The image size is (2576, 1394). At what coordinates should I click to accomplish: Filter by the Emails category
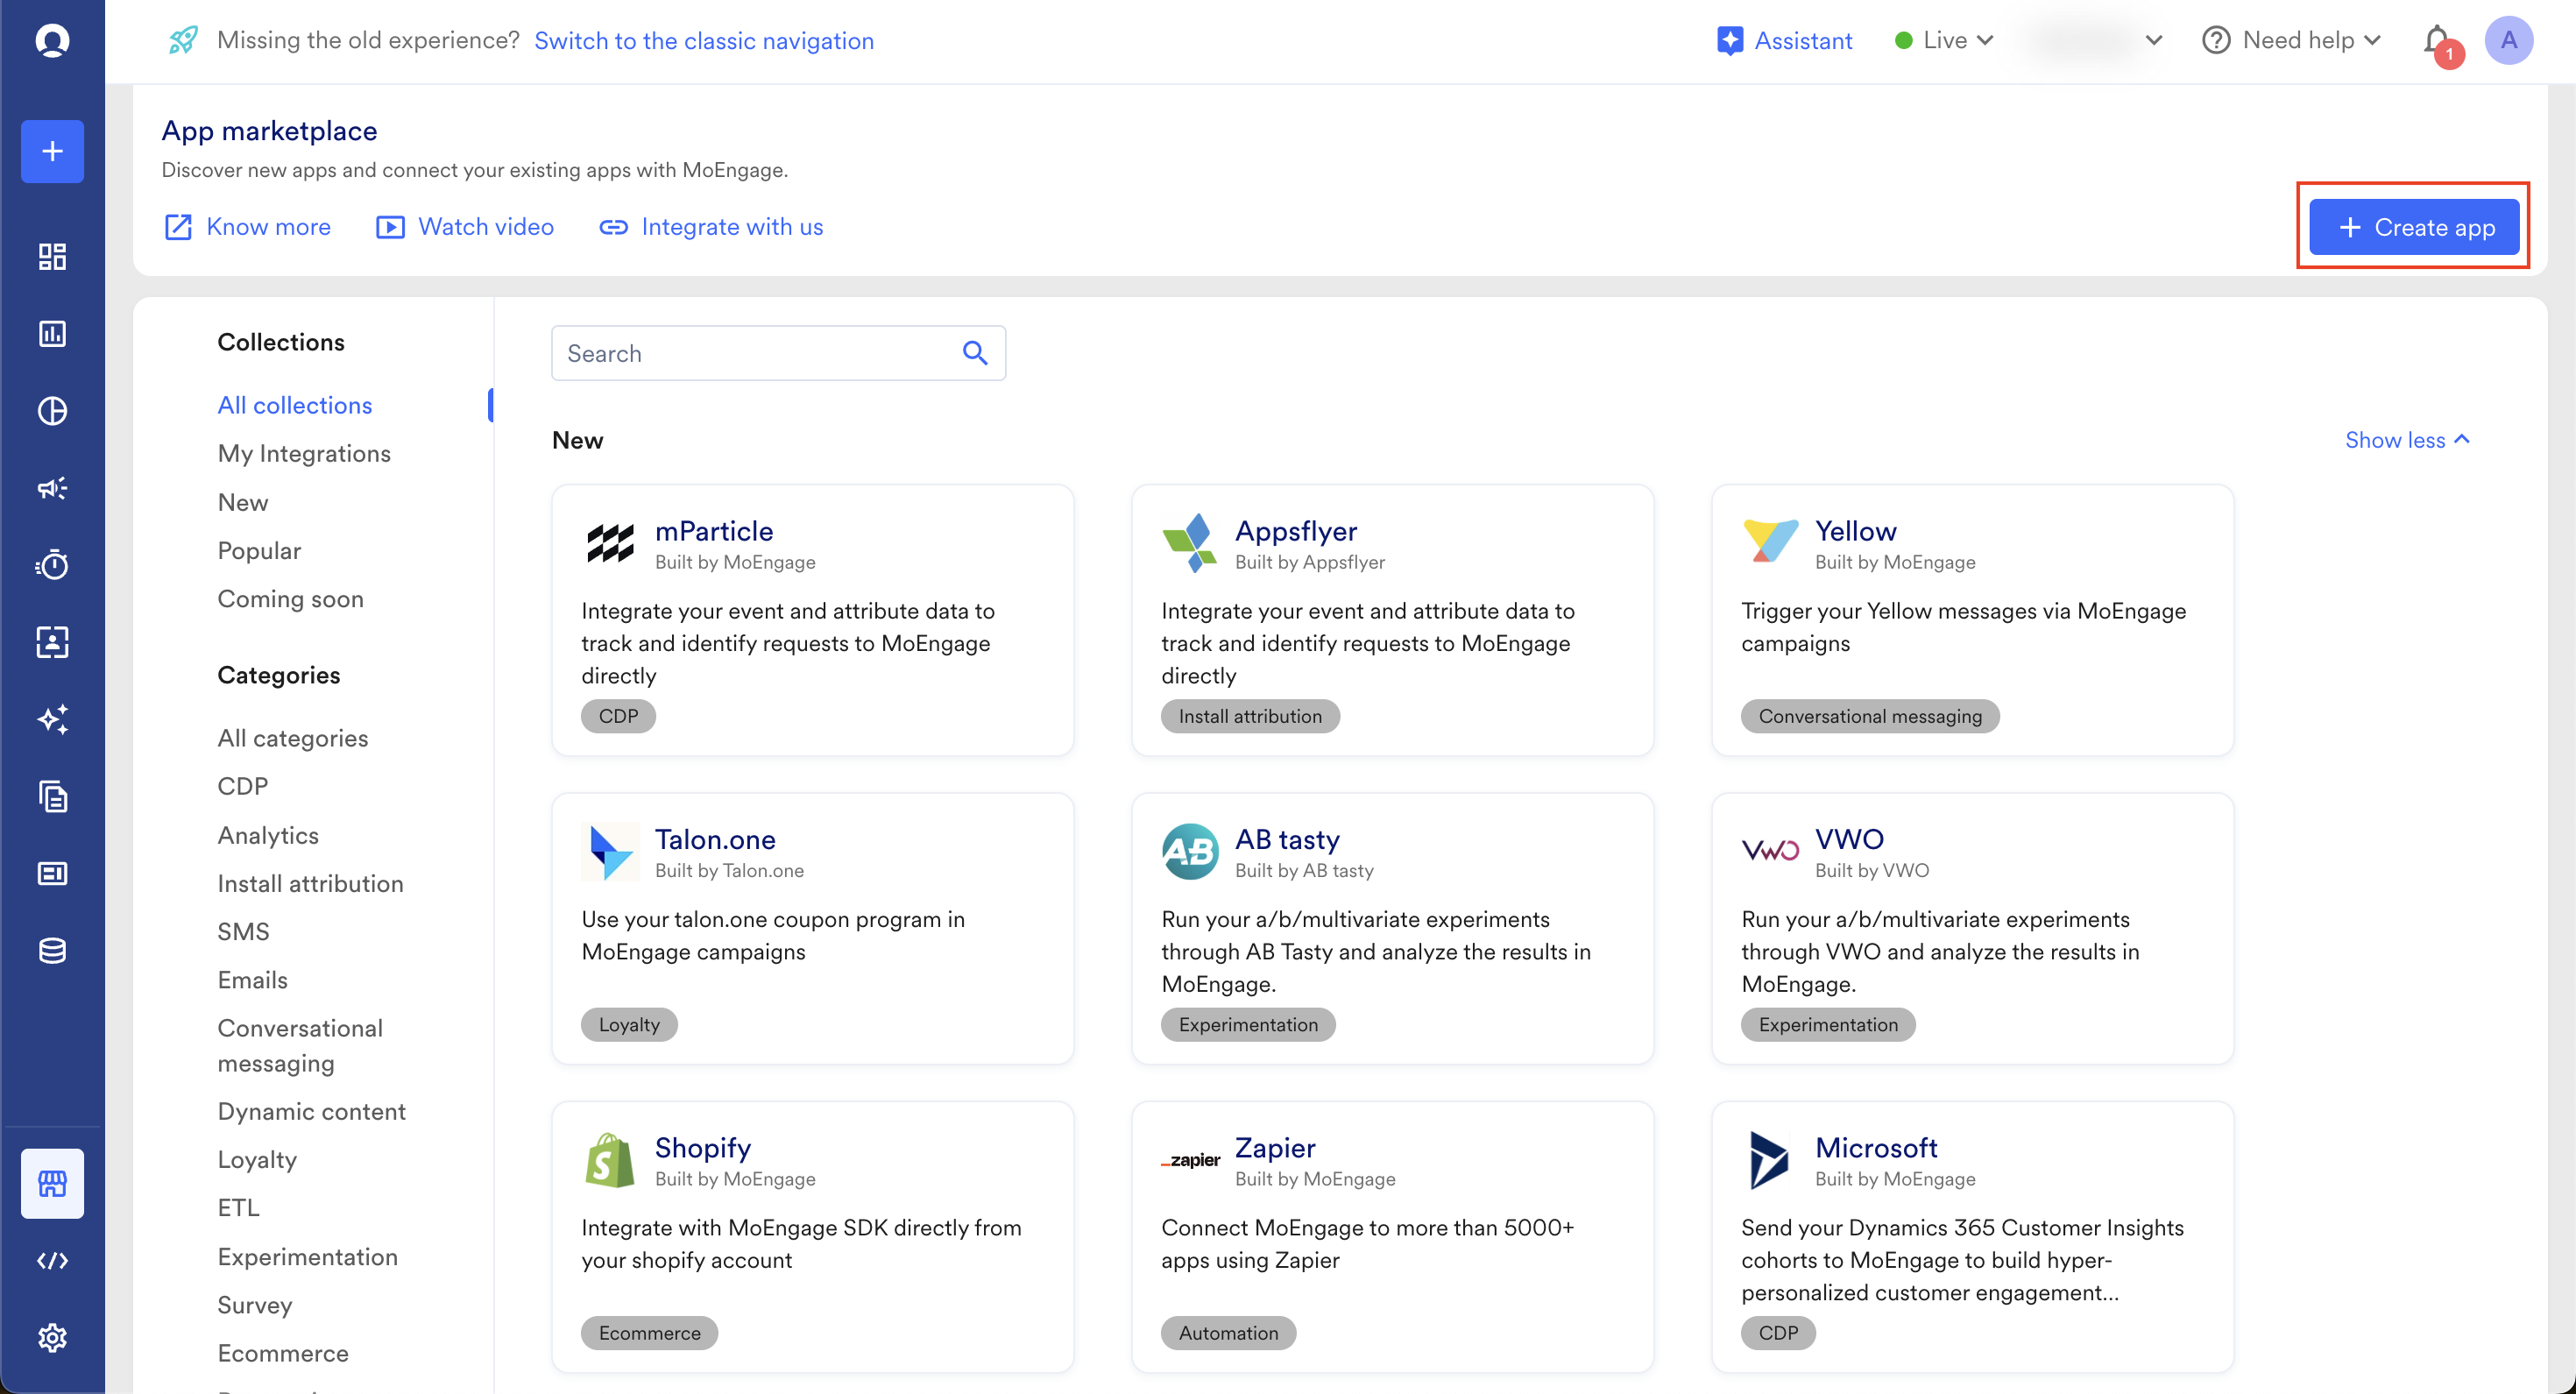pos(253,980)
